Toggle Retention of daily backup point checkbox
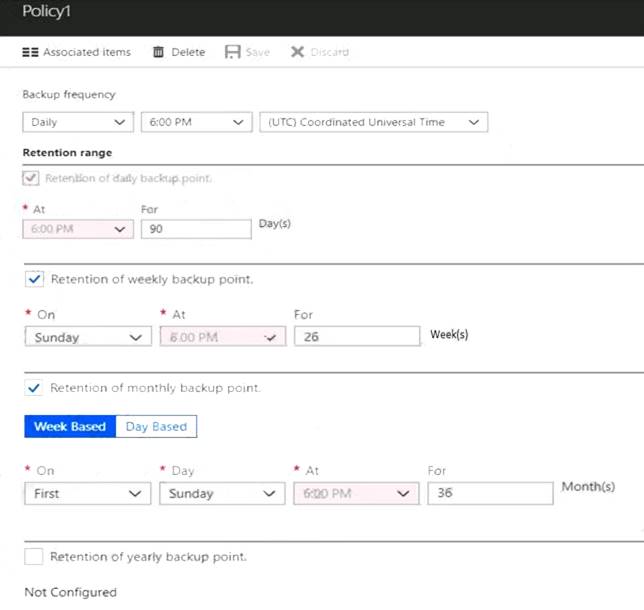The height and width of the screenshot is (610, 644). tap(31, 178)
